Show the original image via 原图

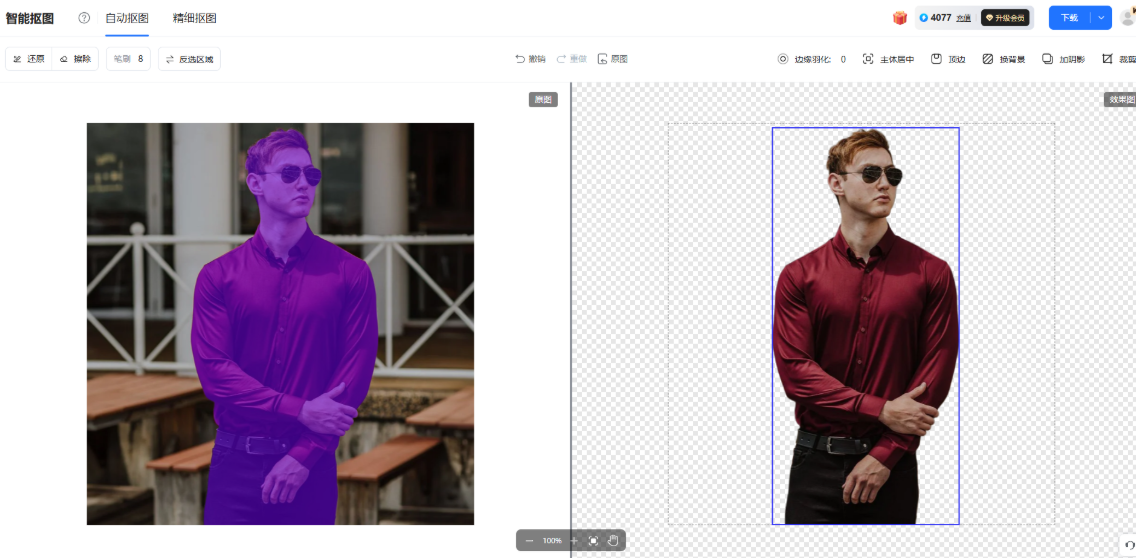[x=612, y=59]
